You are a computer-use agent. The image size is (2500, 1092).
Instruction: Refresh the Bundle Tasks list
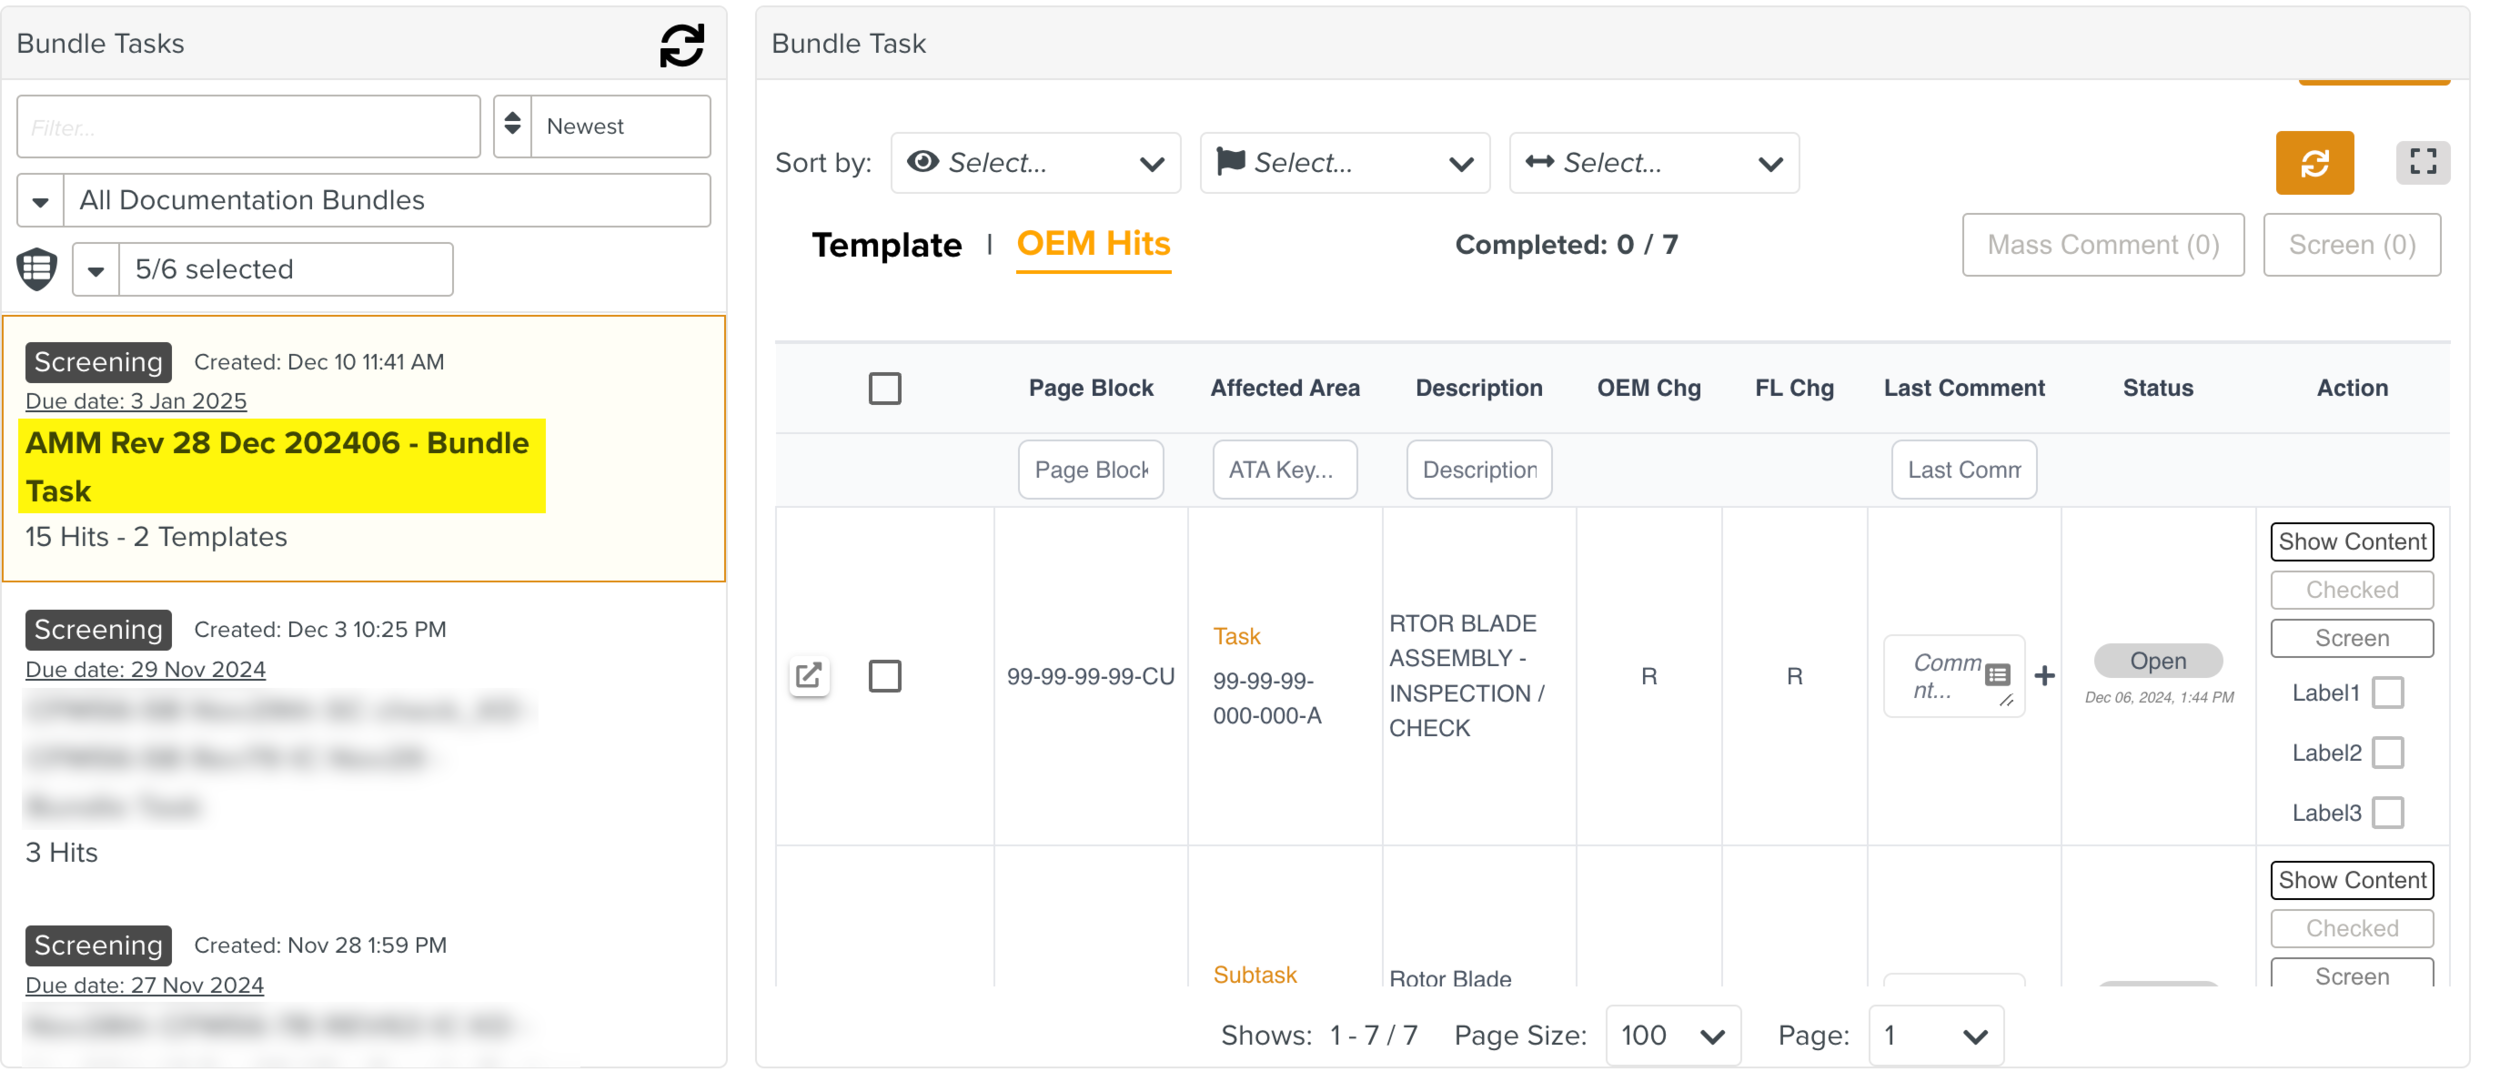click(x=682, y=45)
